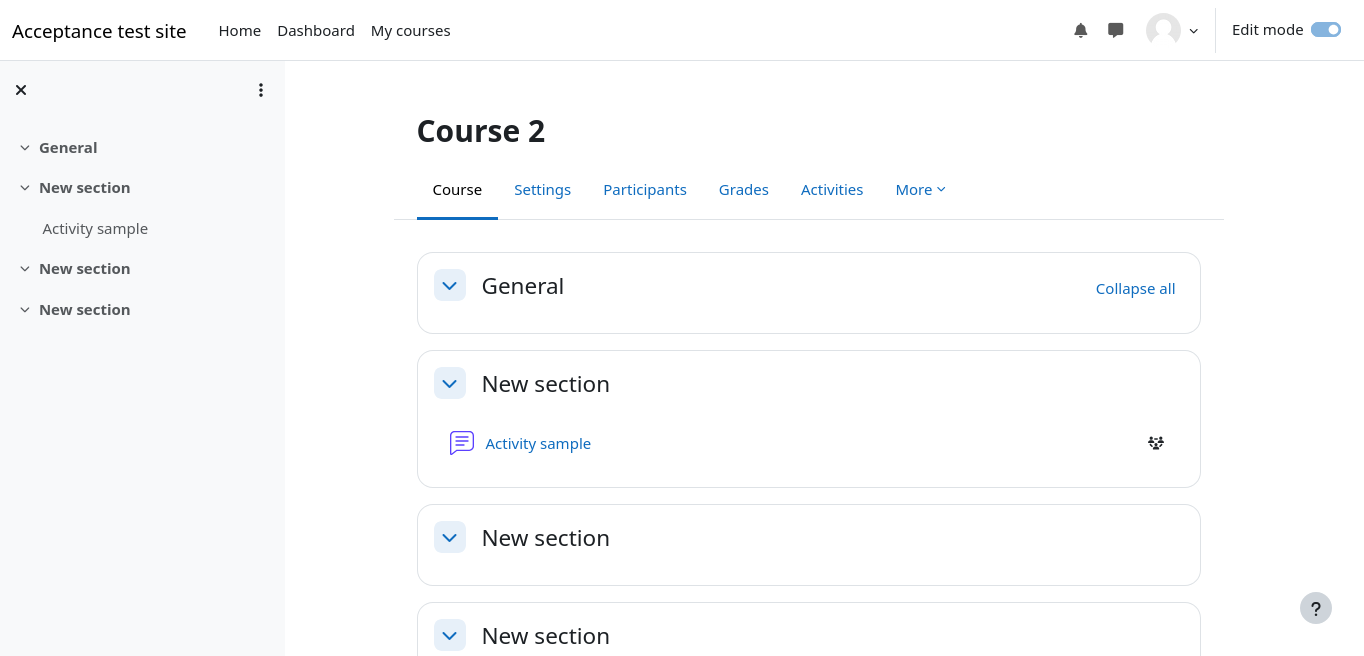
Task: Open the Grades tab
Action: tap(743, 190)
